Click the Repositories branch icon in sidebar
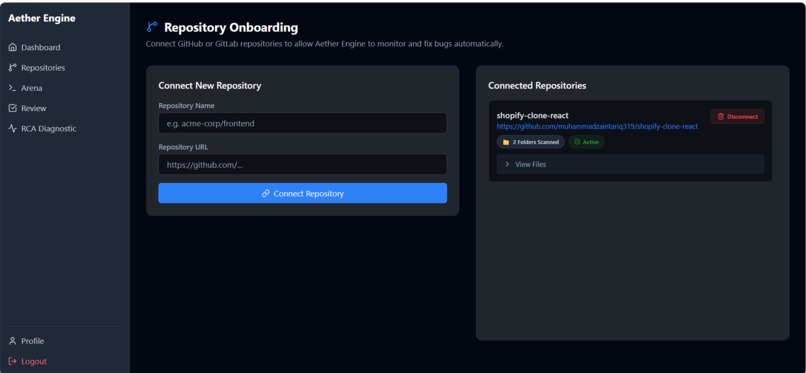The width and height of the screenshot is (806, 373). click(x=13, y=68)
